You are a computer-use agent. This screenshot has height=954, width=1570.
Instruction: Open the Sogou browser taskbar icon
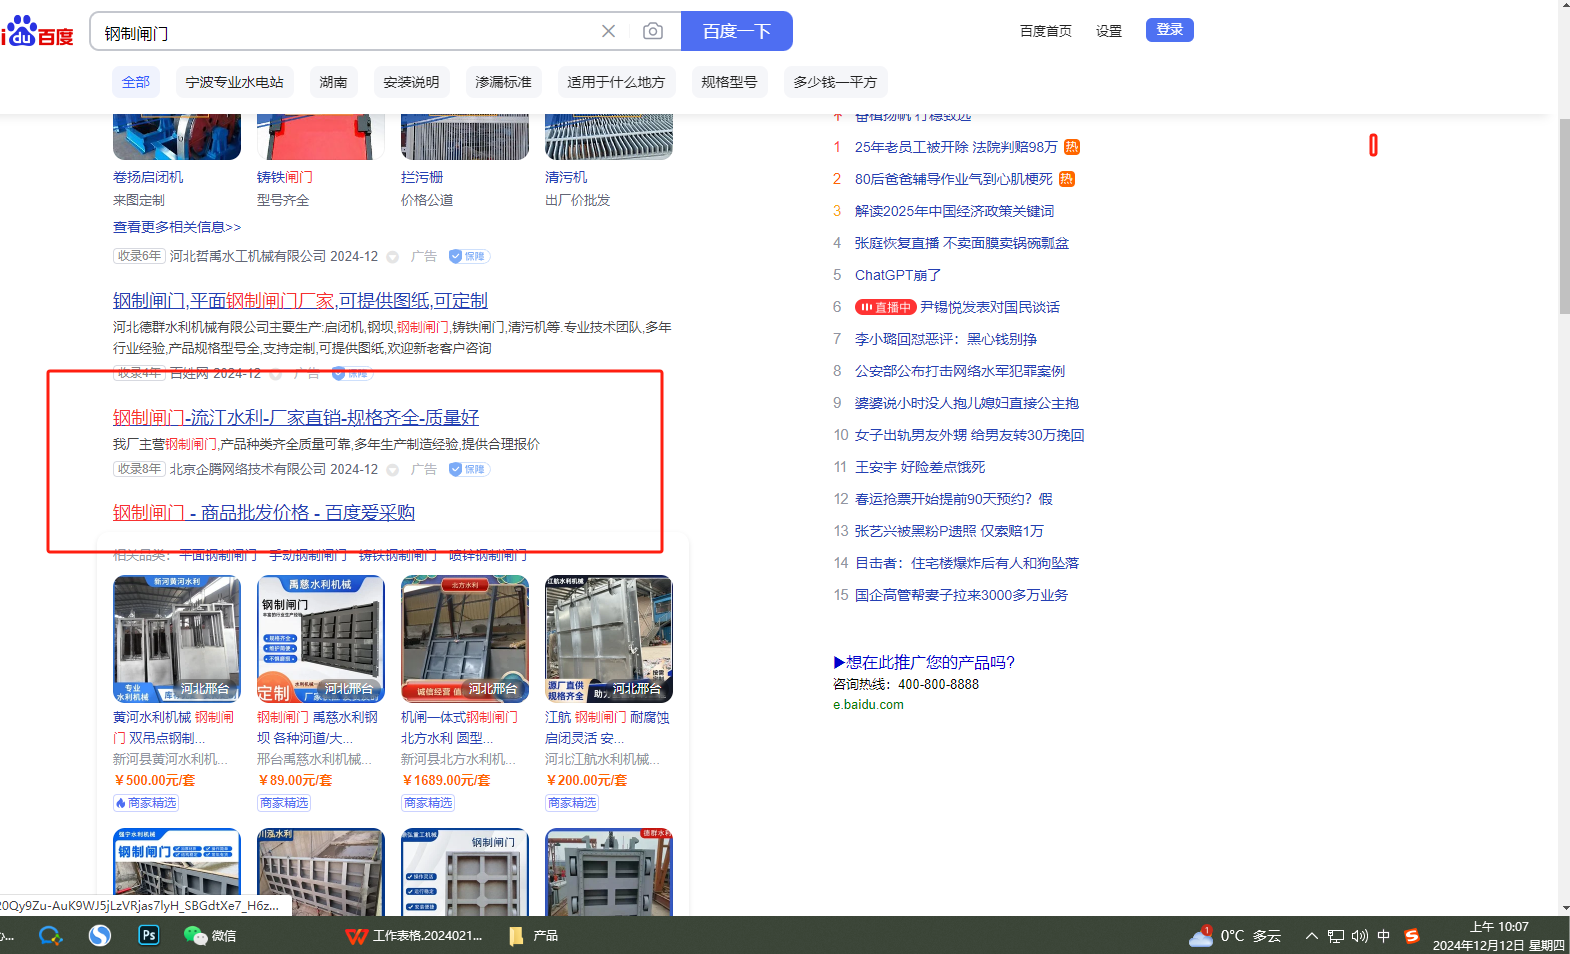pyautogui.click(x=100, y=936)
